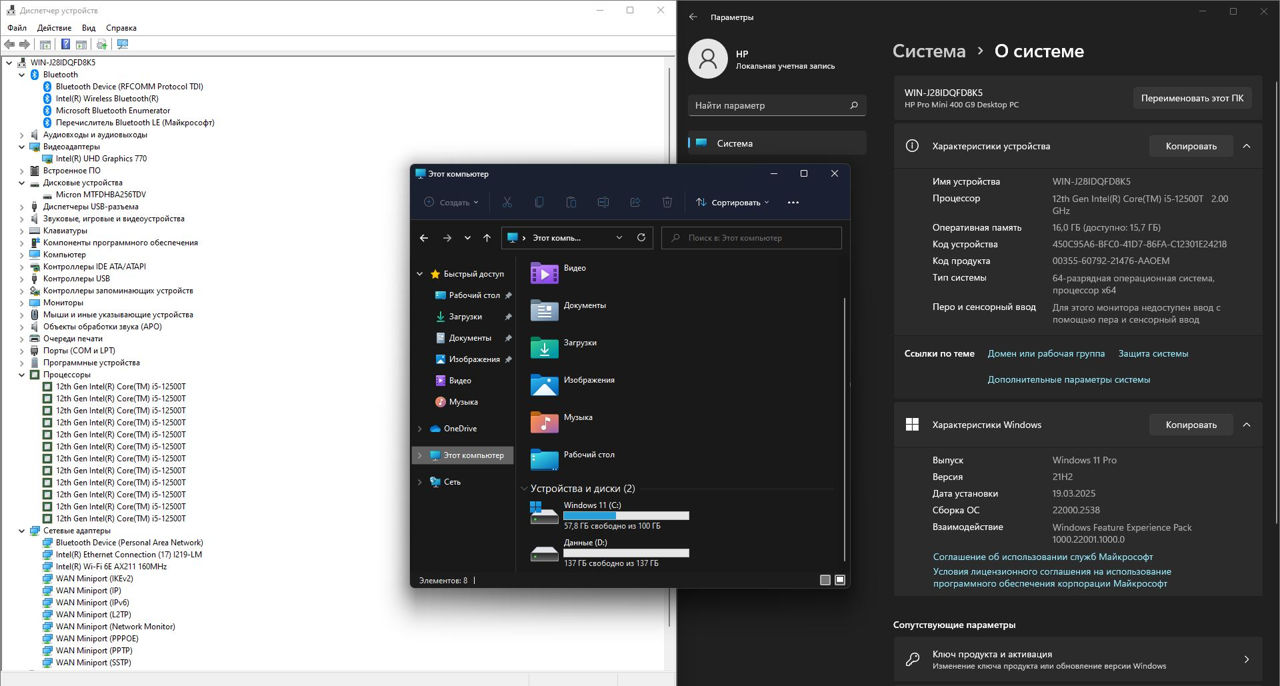This screenshot has width=1280, height=686.
Task: Open the three-dots more options in Explorer
Action: (x=793, y=202)
